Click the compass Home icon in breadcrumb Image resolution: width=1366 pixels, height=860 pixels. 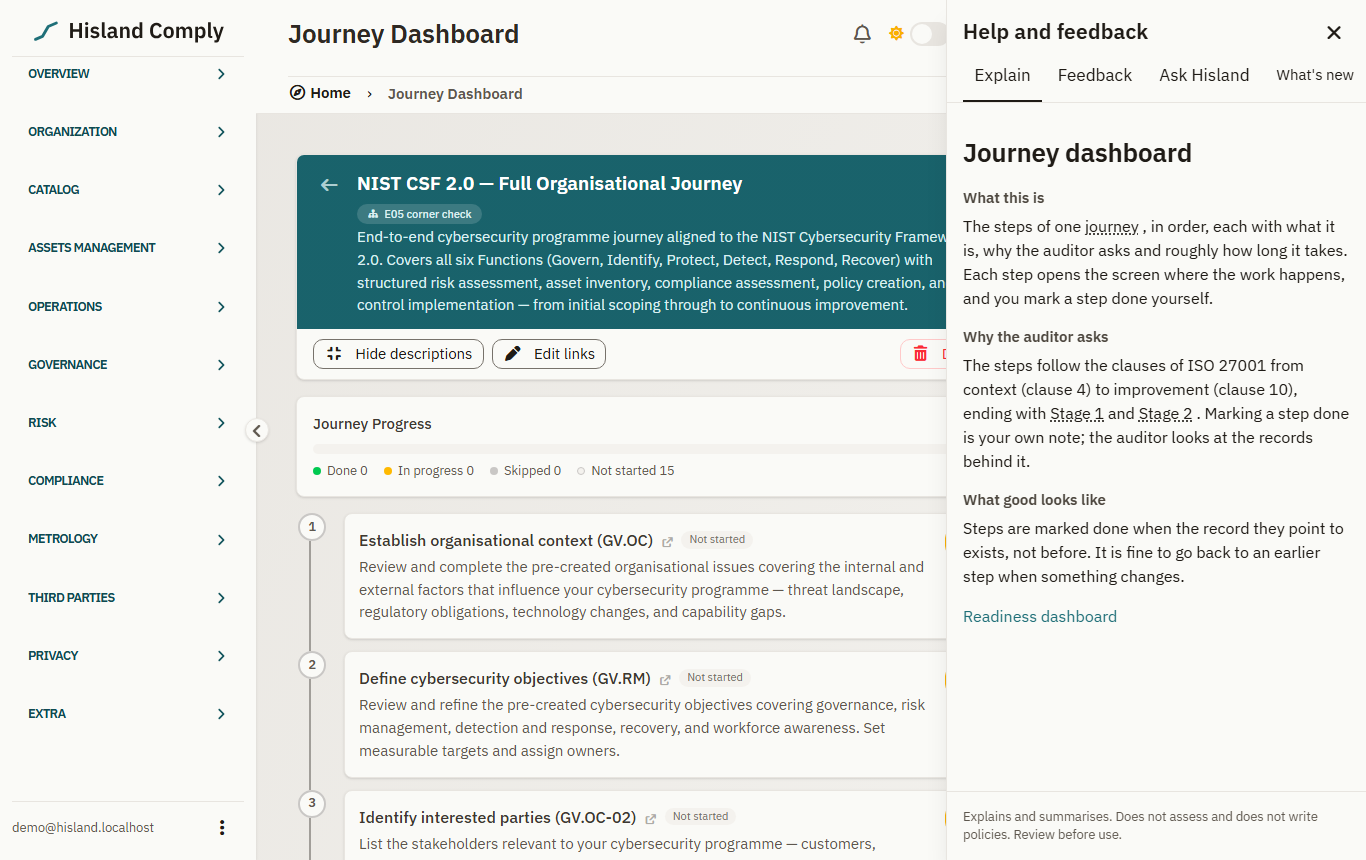click(x=297, y=93)
